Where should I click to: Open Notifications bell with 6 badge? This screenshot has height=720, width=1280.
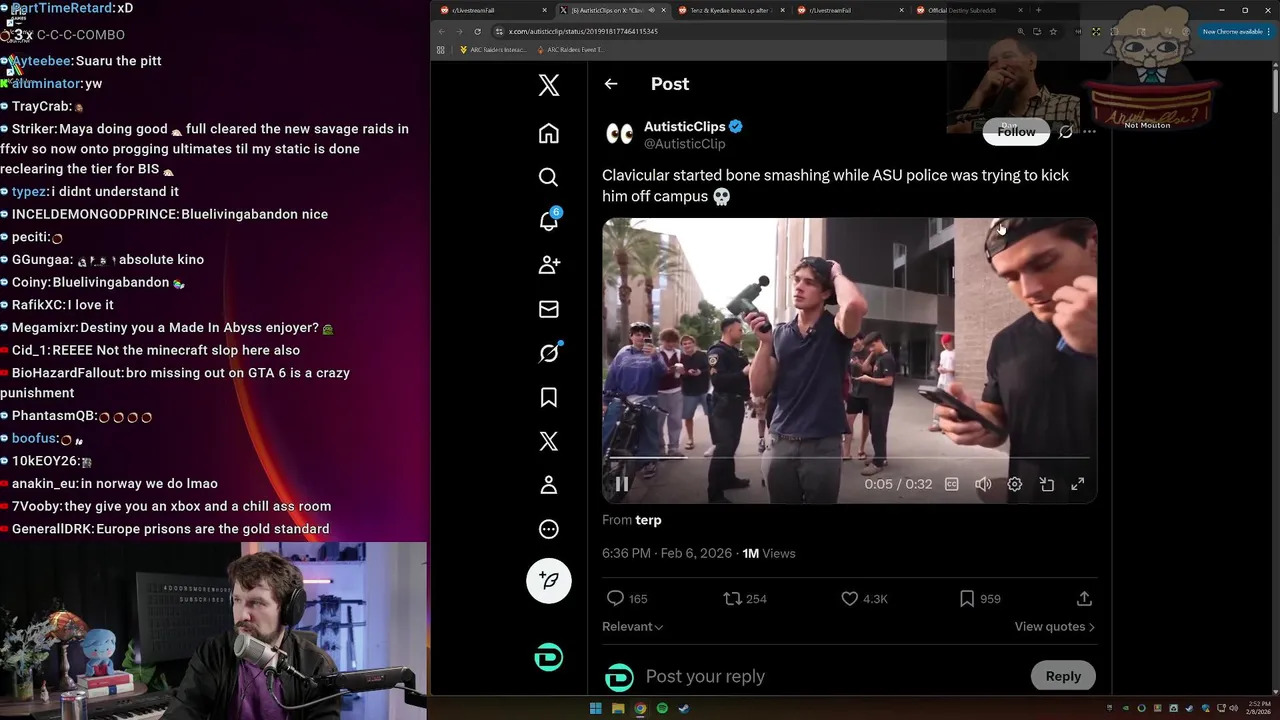(549, 220)
